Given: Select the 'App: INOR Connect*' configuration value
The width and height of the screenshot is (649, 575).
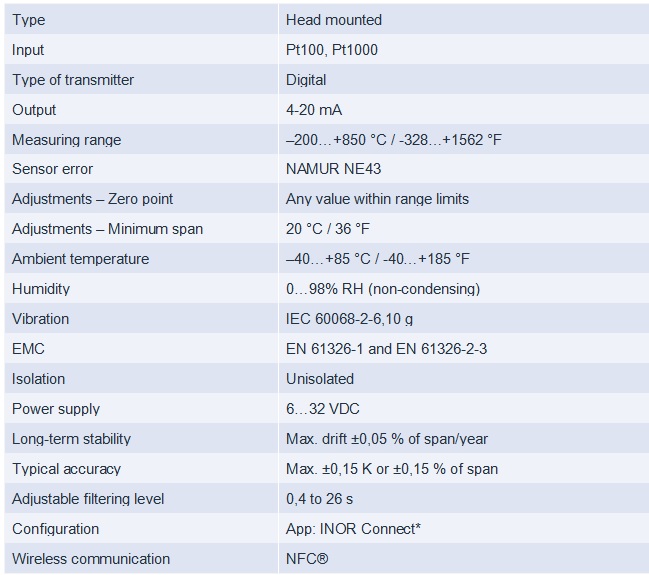Looking at the screenshot, I should 353,529.
